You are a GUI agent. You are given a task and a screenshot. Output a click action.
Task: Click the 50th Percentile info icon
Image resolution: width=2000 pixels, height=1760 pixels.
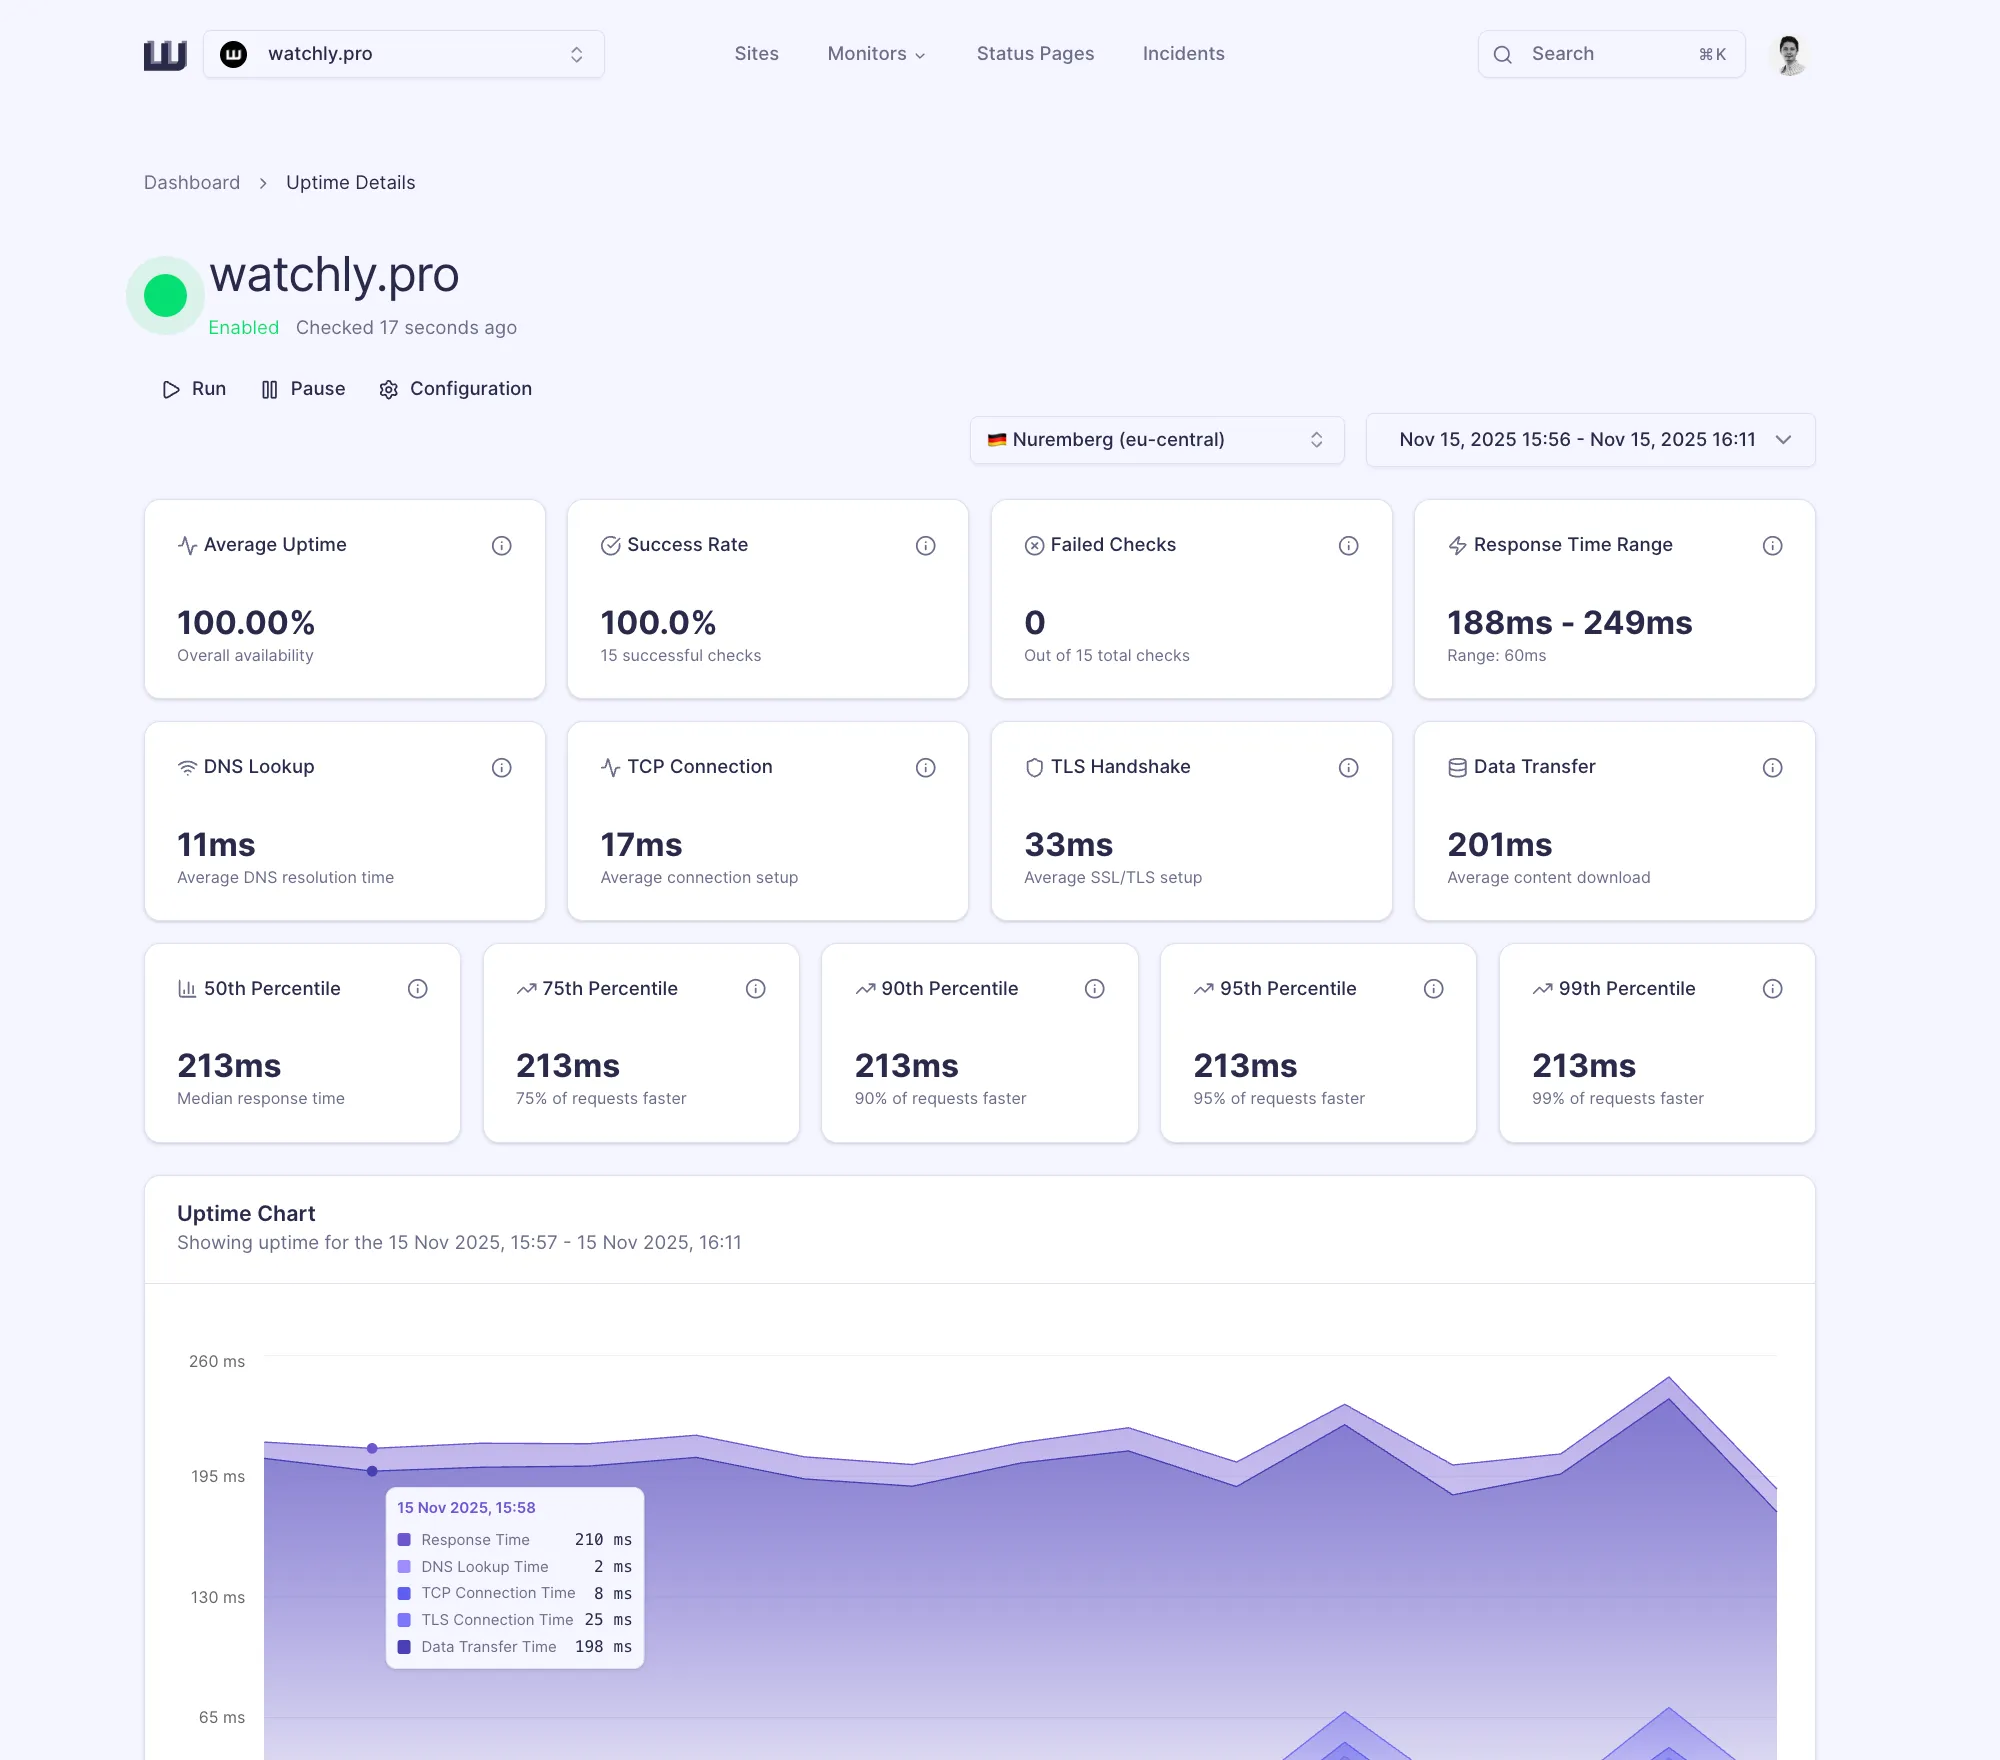[418, 989]
